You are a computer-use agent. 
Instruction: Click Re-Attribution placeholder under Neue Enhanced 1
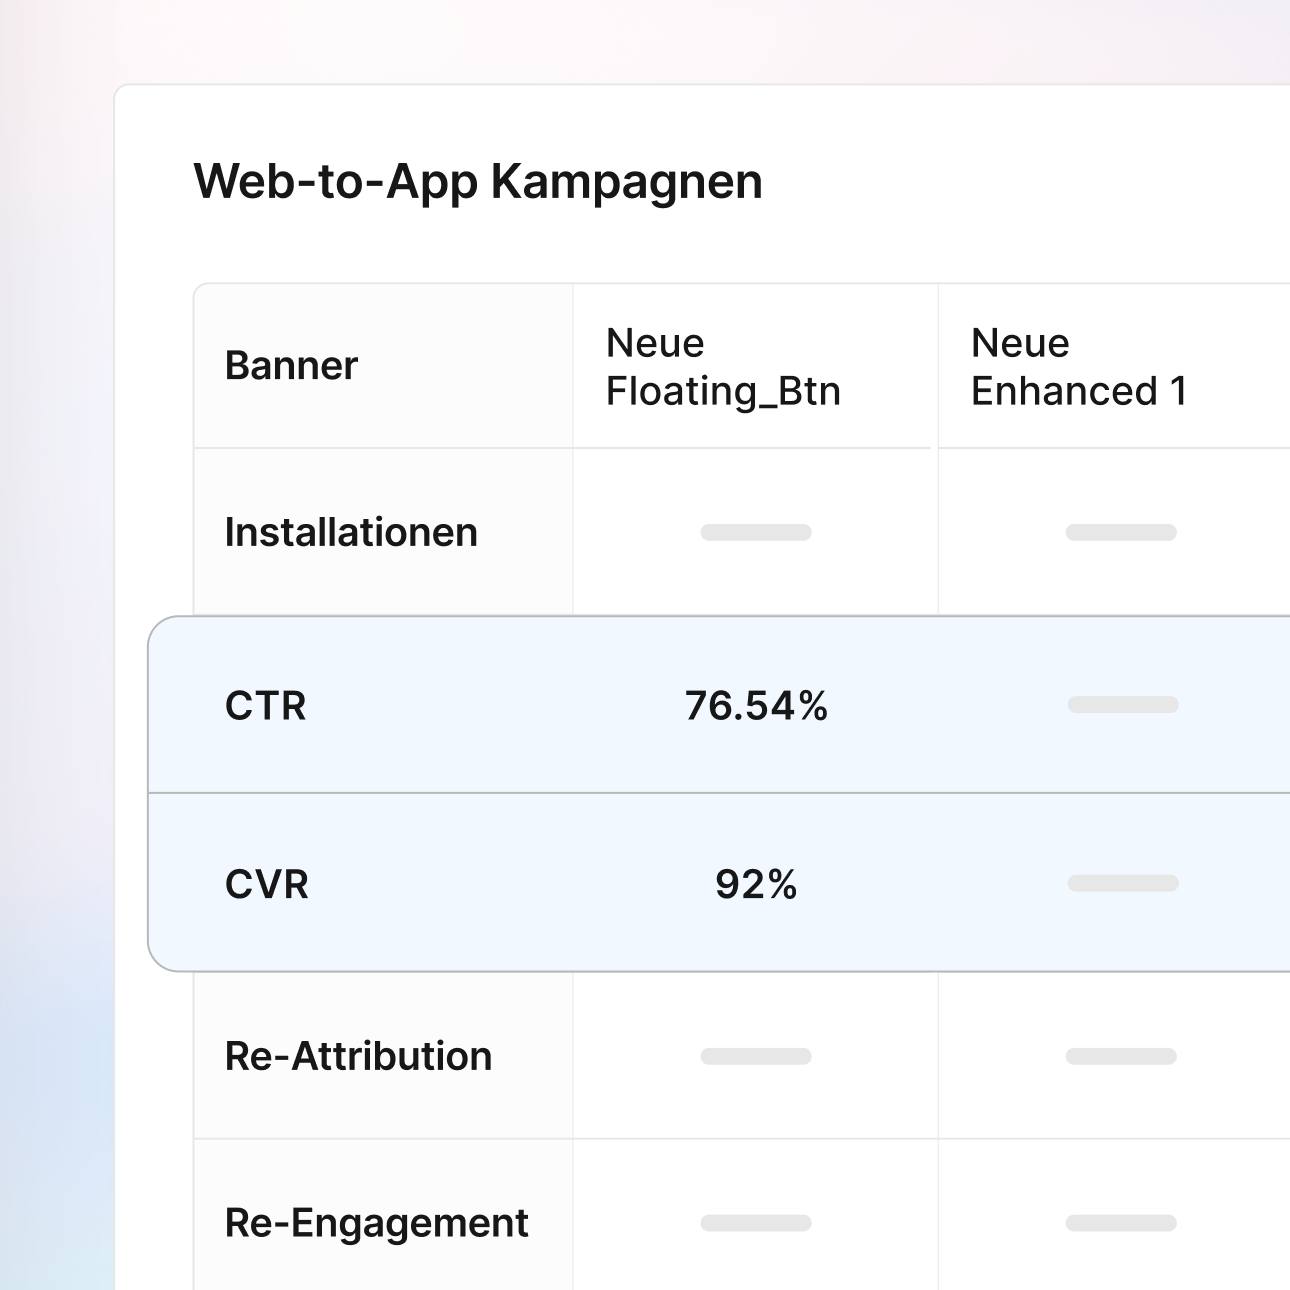(1121, 1056)
